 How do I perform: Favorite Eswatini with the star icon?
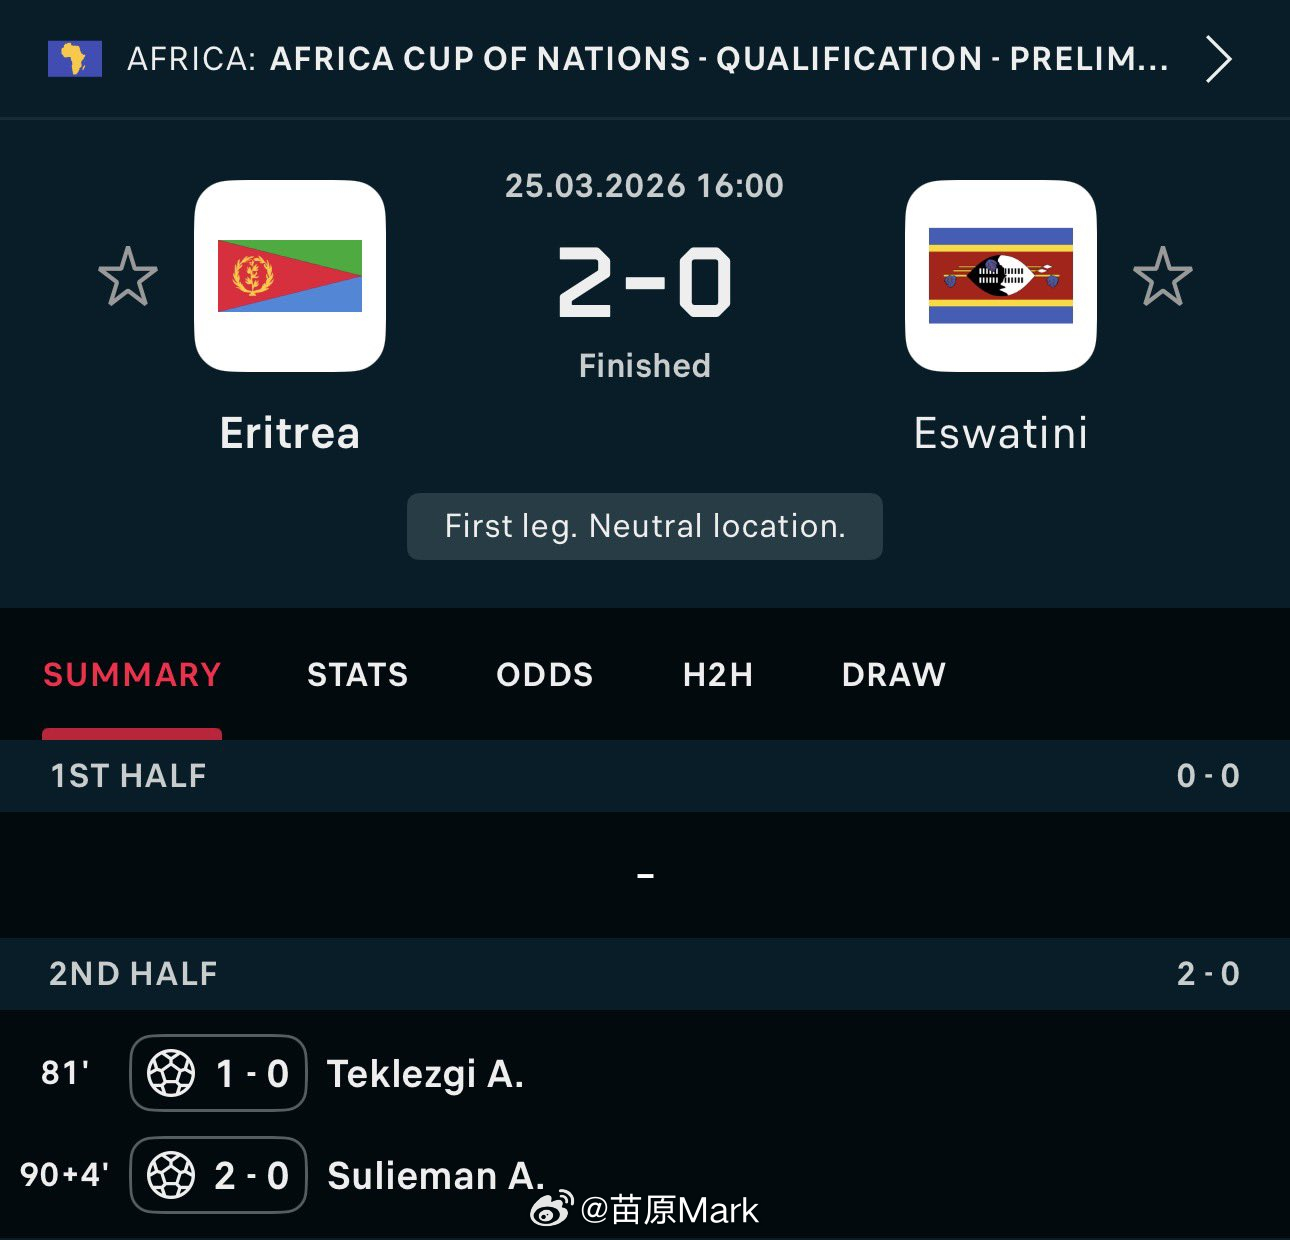(1163, 276)
